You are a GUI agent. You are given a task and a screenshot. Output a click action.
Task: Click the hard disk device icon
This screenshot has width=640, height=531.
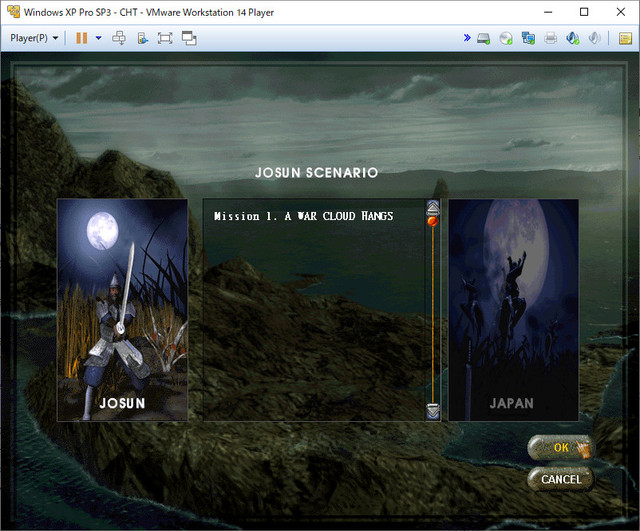[x=484, y=38]
